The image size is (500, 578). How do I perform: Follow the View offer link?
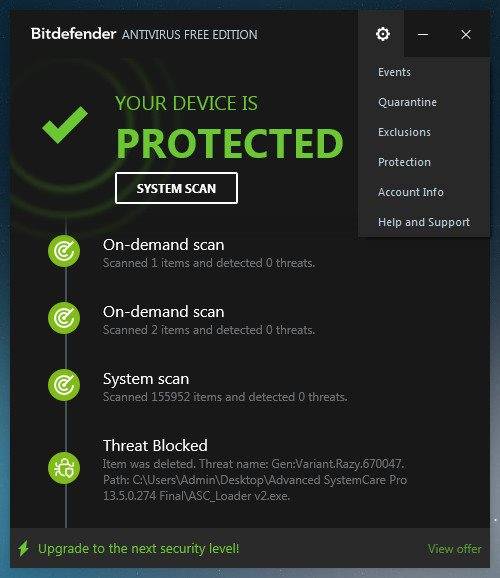[454, 549]
